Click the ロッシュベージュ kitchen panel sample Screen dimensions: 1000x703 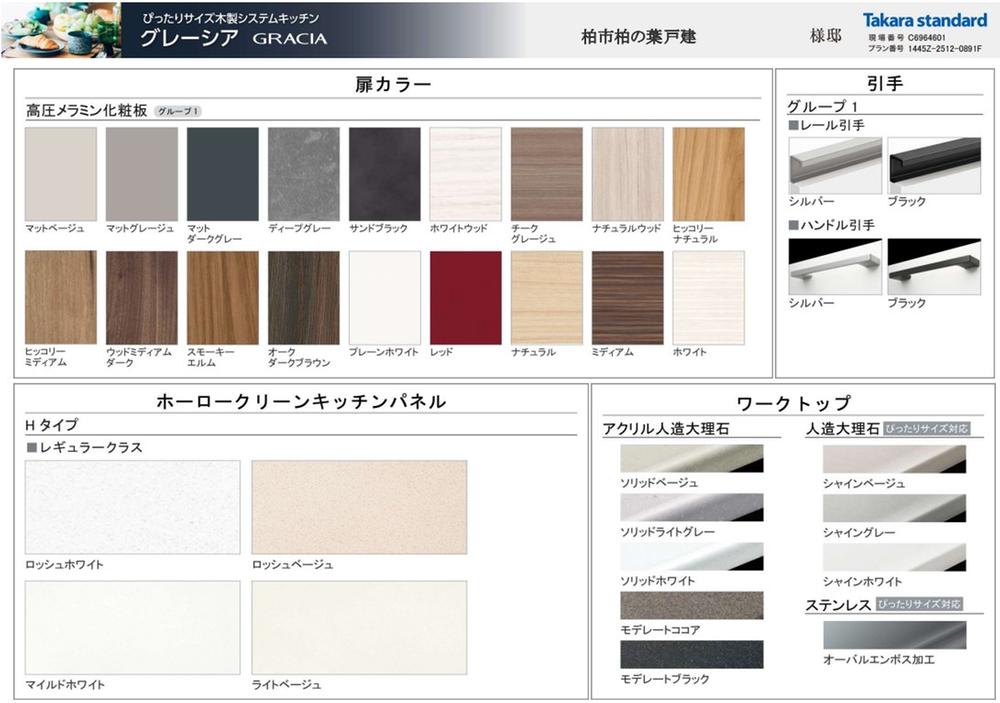(359, 507)
